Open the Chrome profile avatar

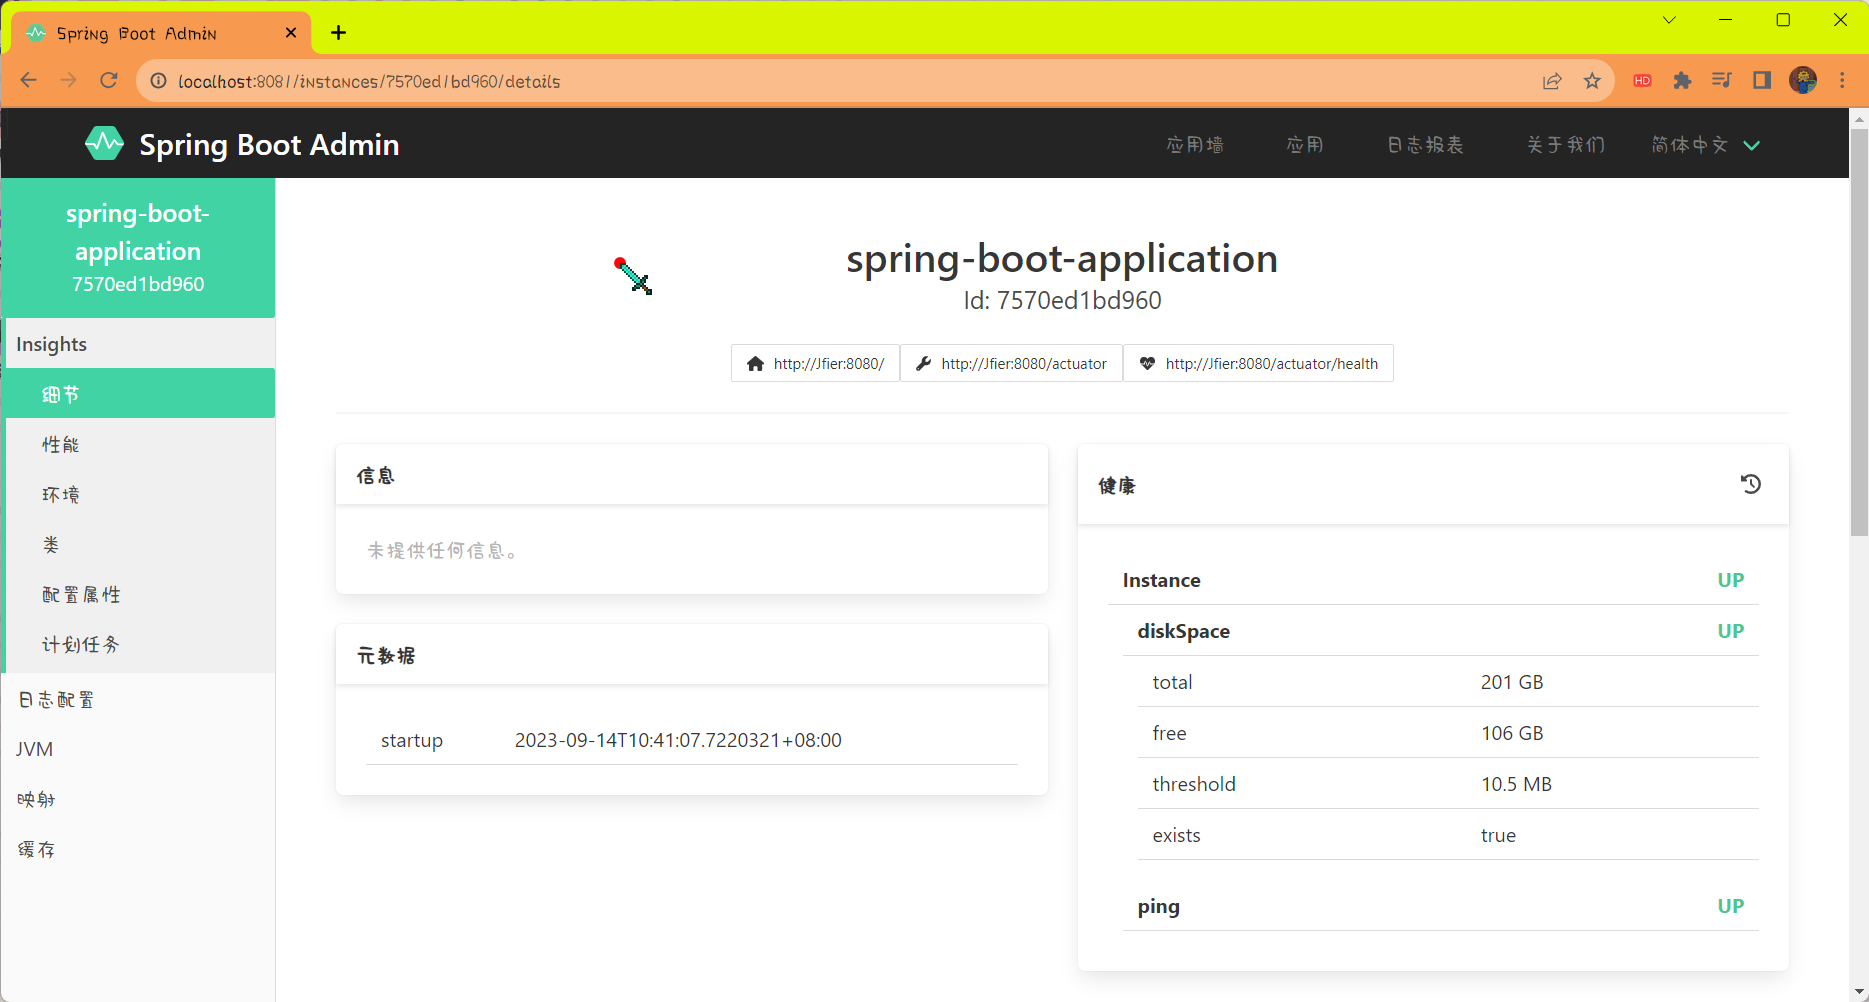[1803, 81]
